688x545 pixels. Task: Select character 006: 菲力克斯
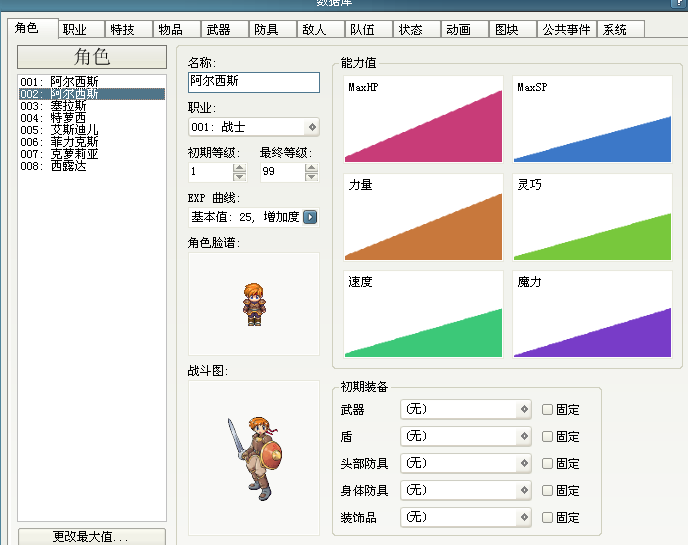92,142
